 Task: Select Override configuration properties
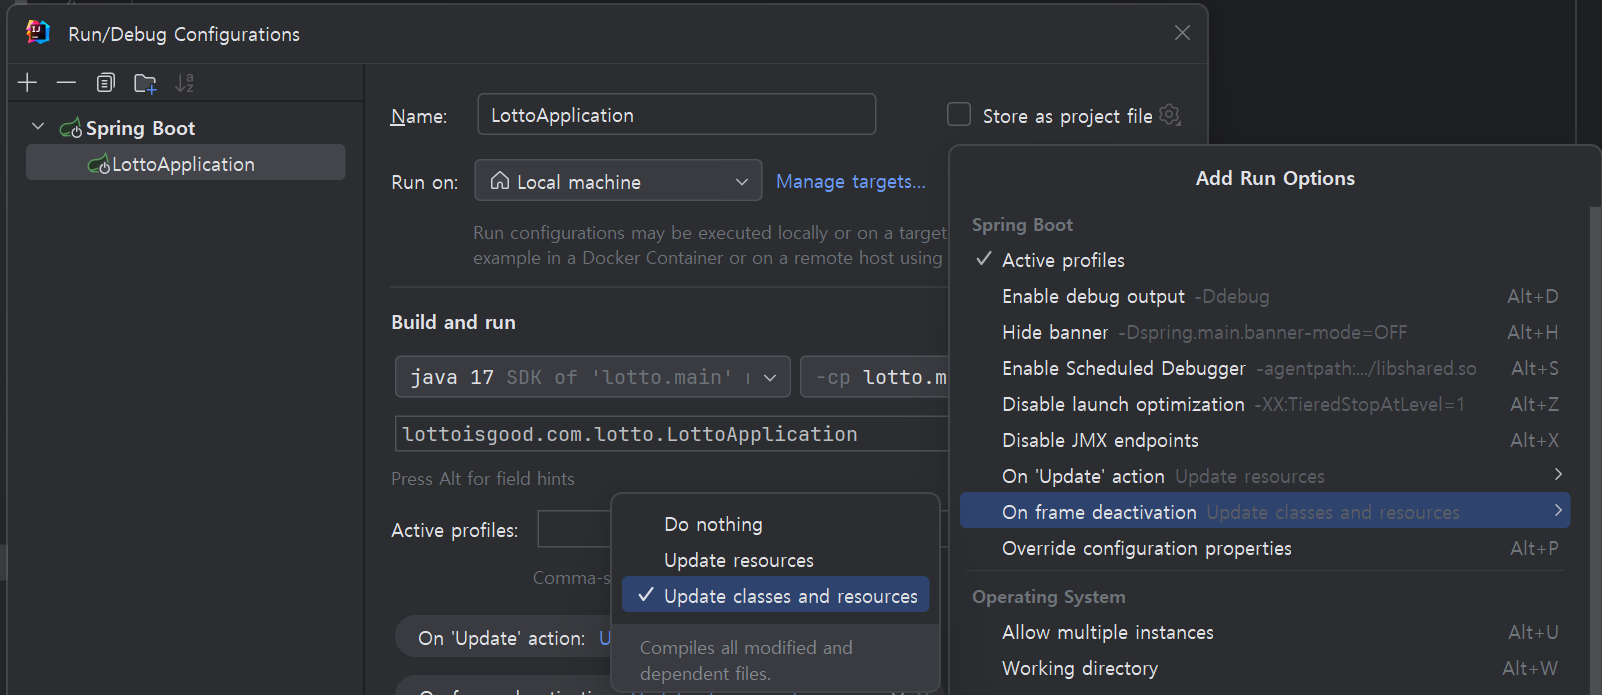click(1265, 548)
